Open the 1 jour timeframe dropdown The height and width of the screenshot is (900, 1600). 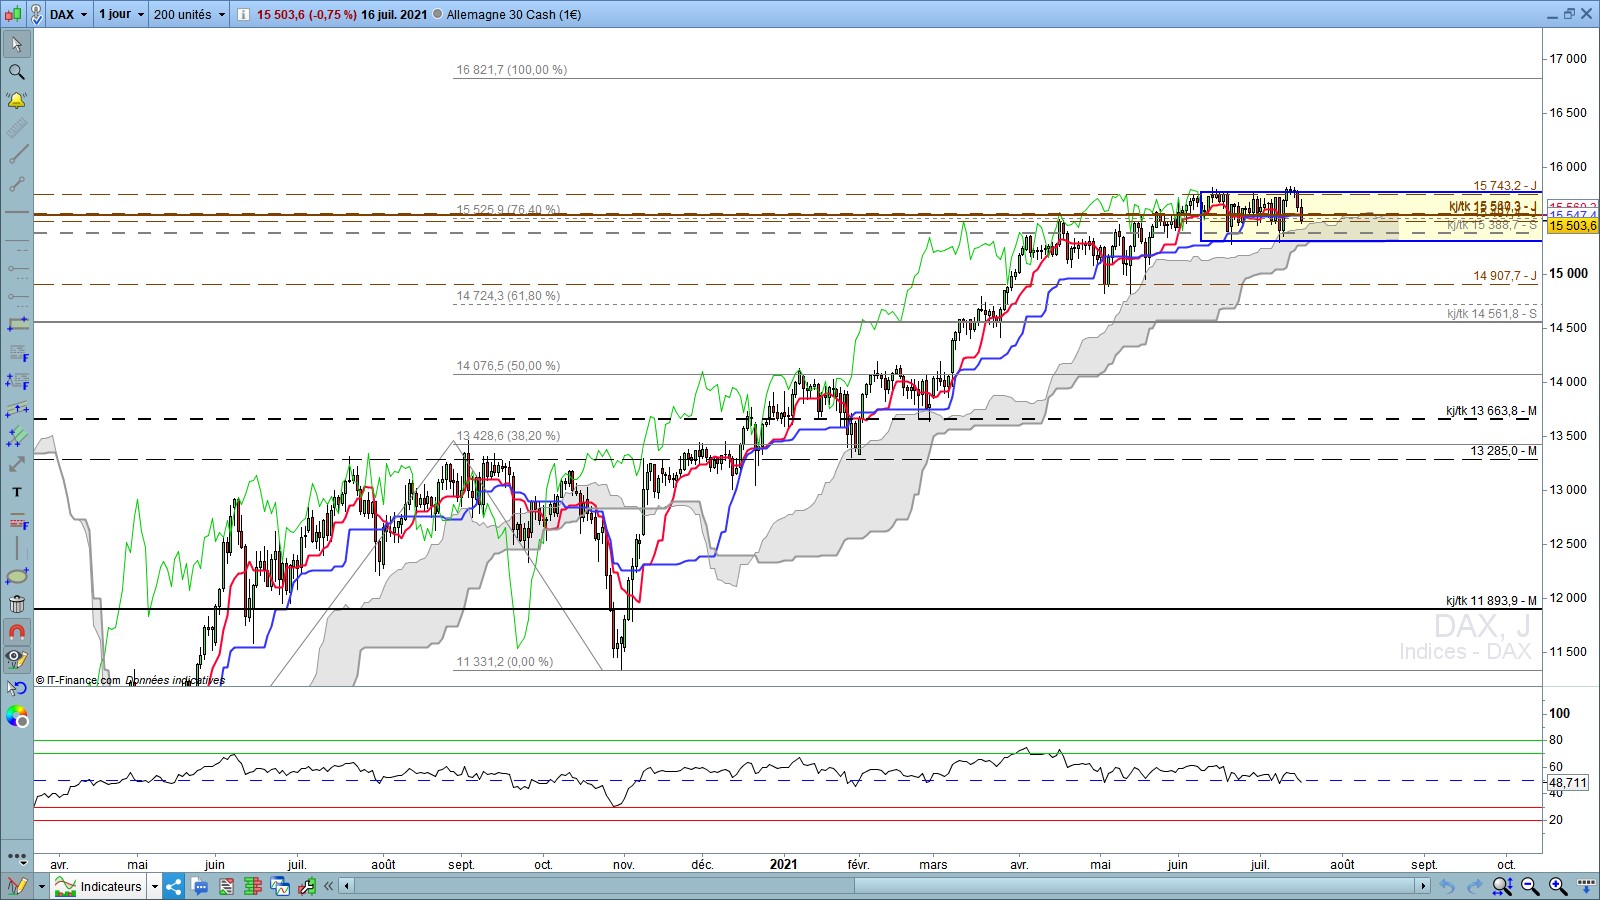pyautogui.click(x=121, y=14)
